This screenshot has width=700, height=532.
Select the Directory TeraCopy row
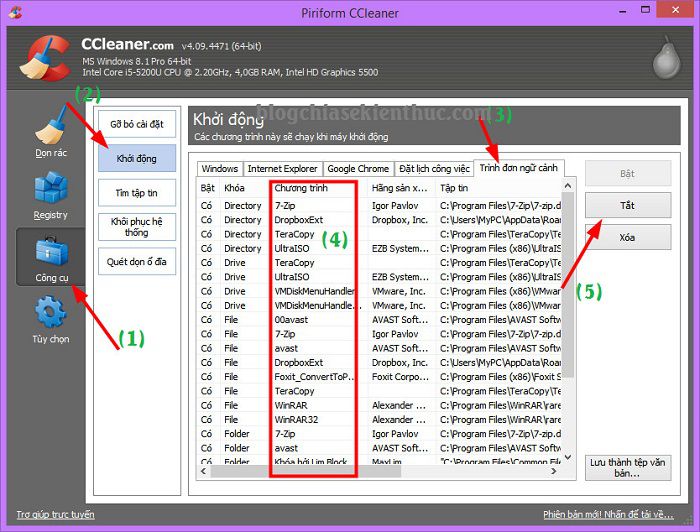(379, 234)
